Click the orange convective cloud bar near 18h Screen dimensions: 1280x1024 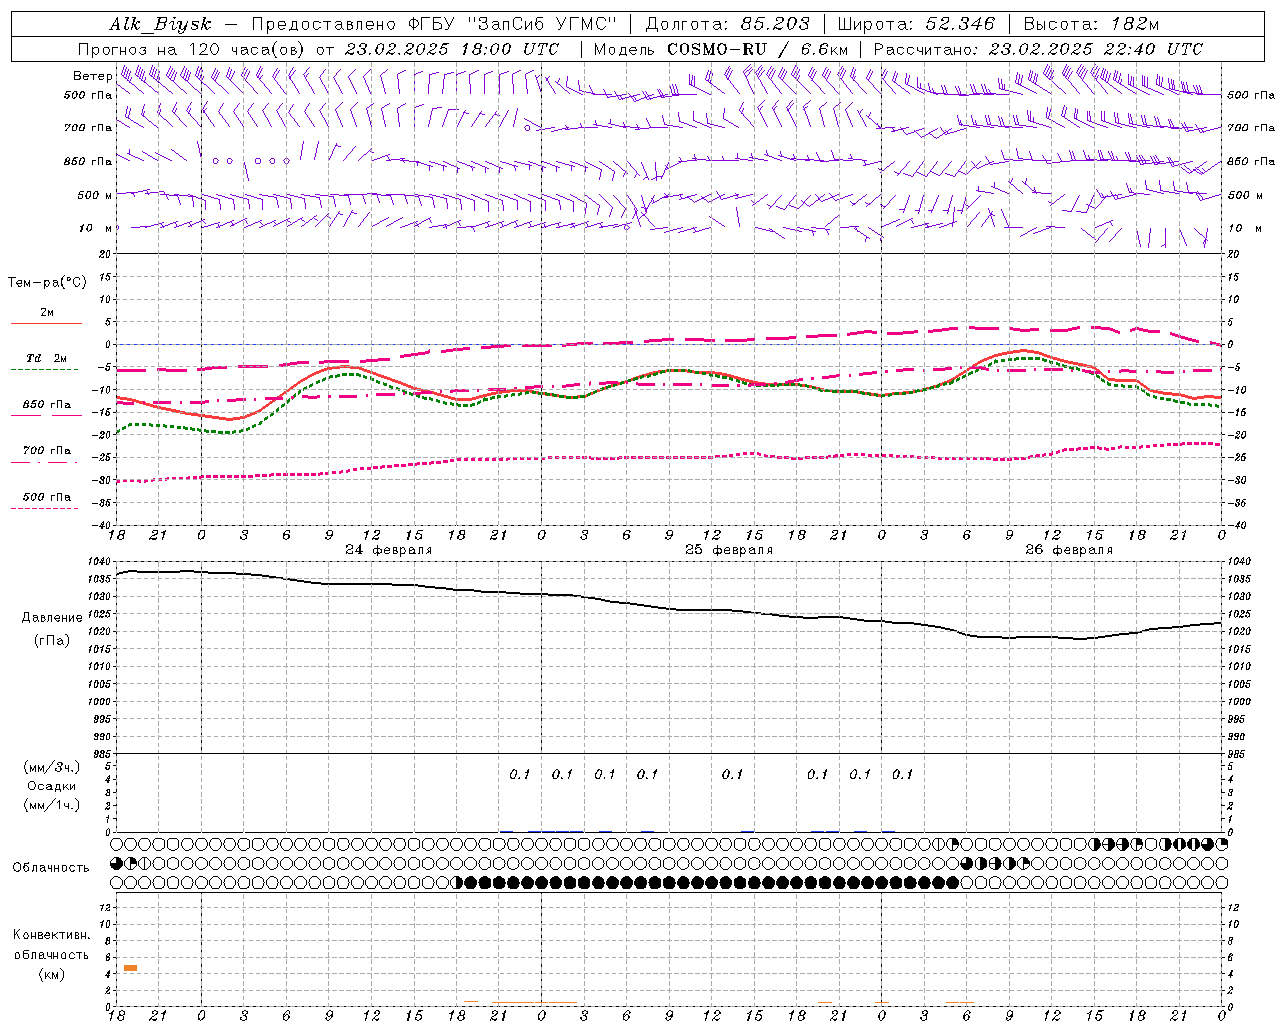point(130,968)
